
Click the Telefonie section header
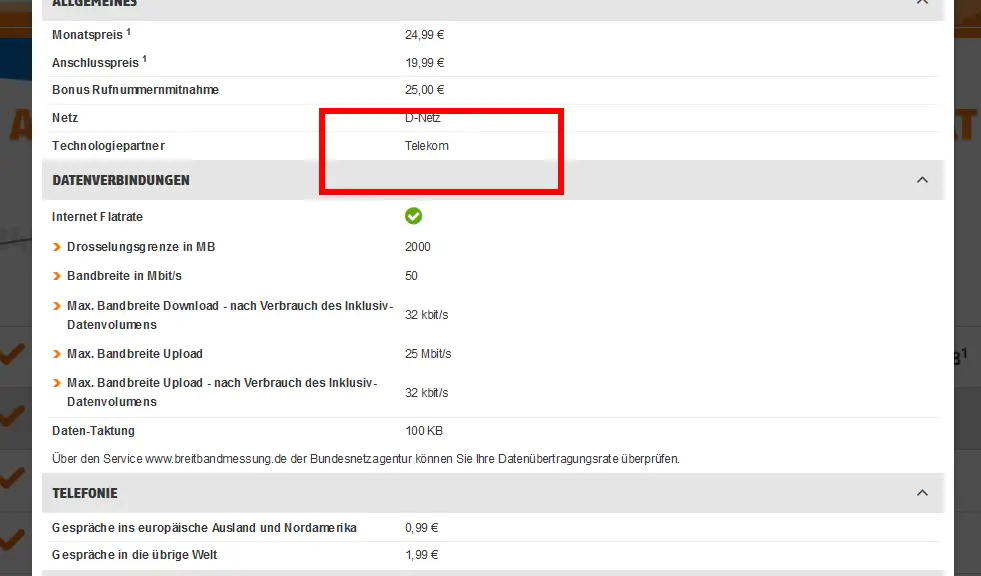tap(85, 493)
